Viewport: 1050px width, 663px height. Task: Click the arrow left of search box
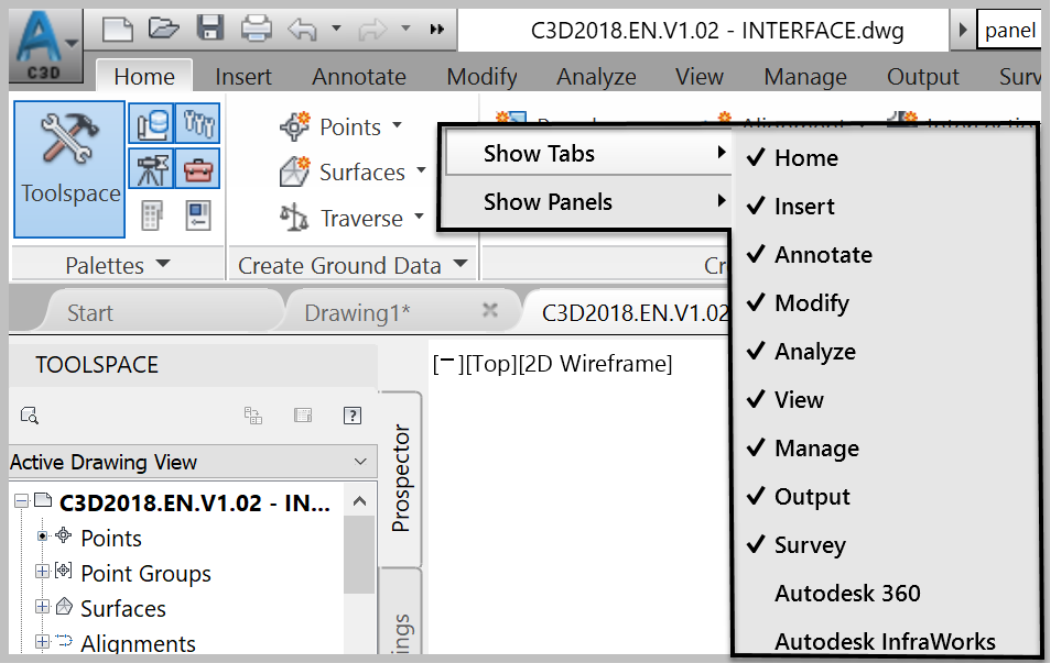963,29
